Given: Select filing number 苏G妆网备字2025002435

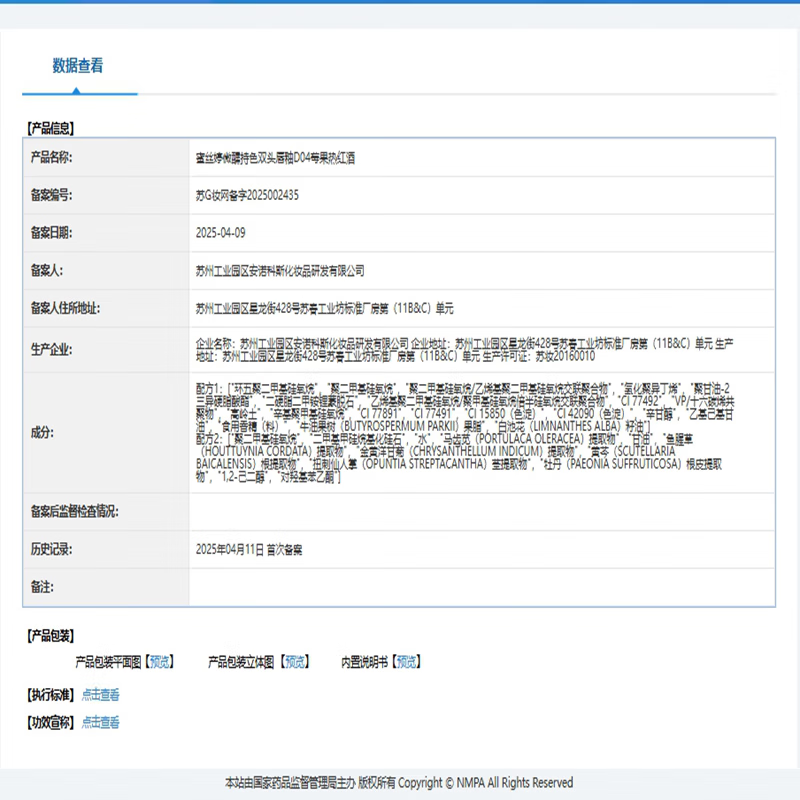Looking at the screenshot, I should point(247,195).
